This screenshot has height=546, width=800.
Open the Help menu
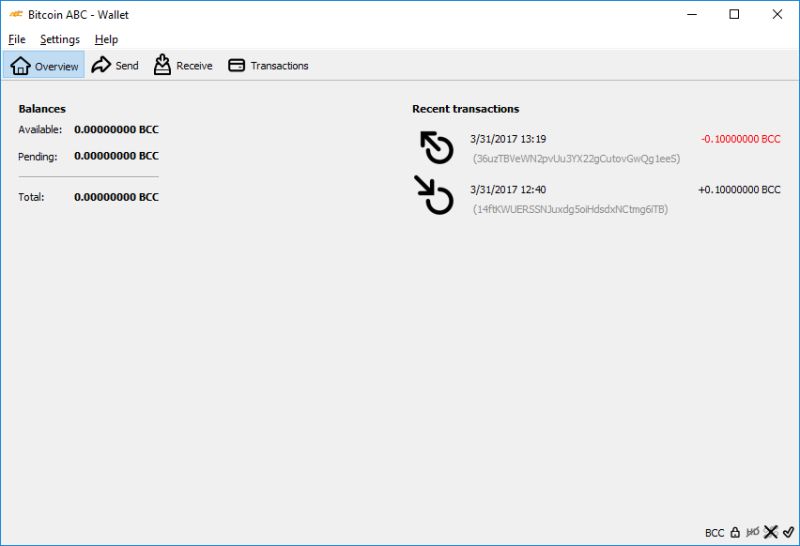click(x=106, y=39)
